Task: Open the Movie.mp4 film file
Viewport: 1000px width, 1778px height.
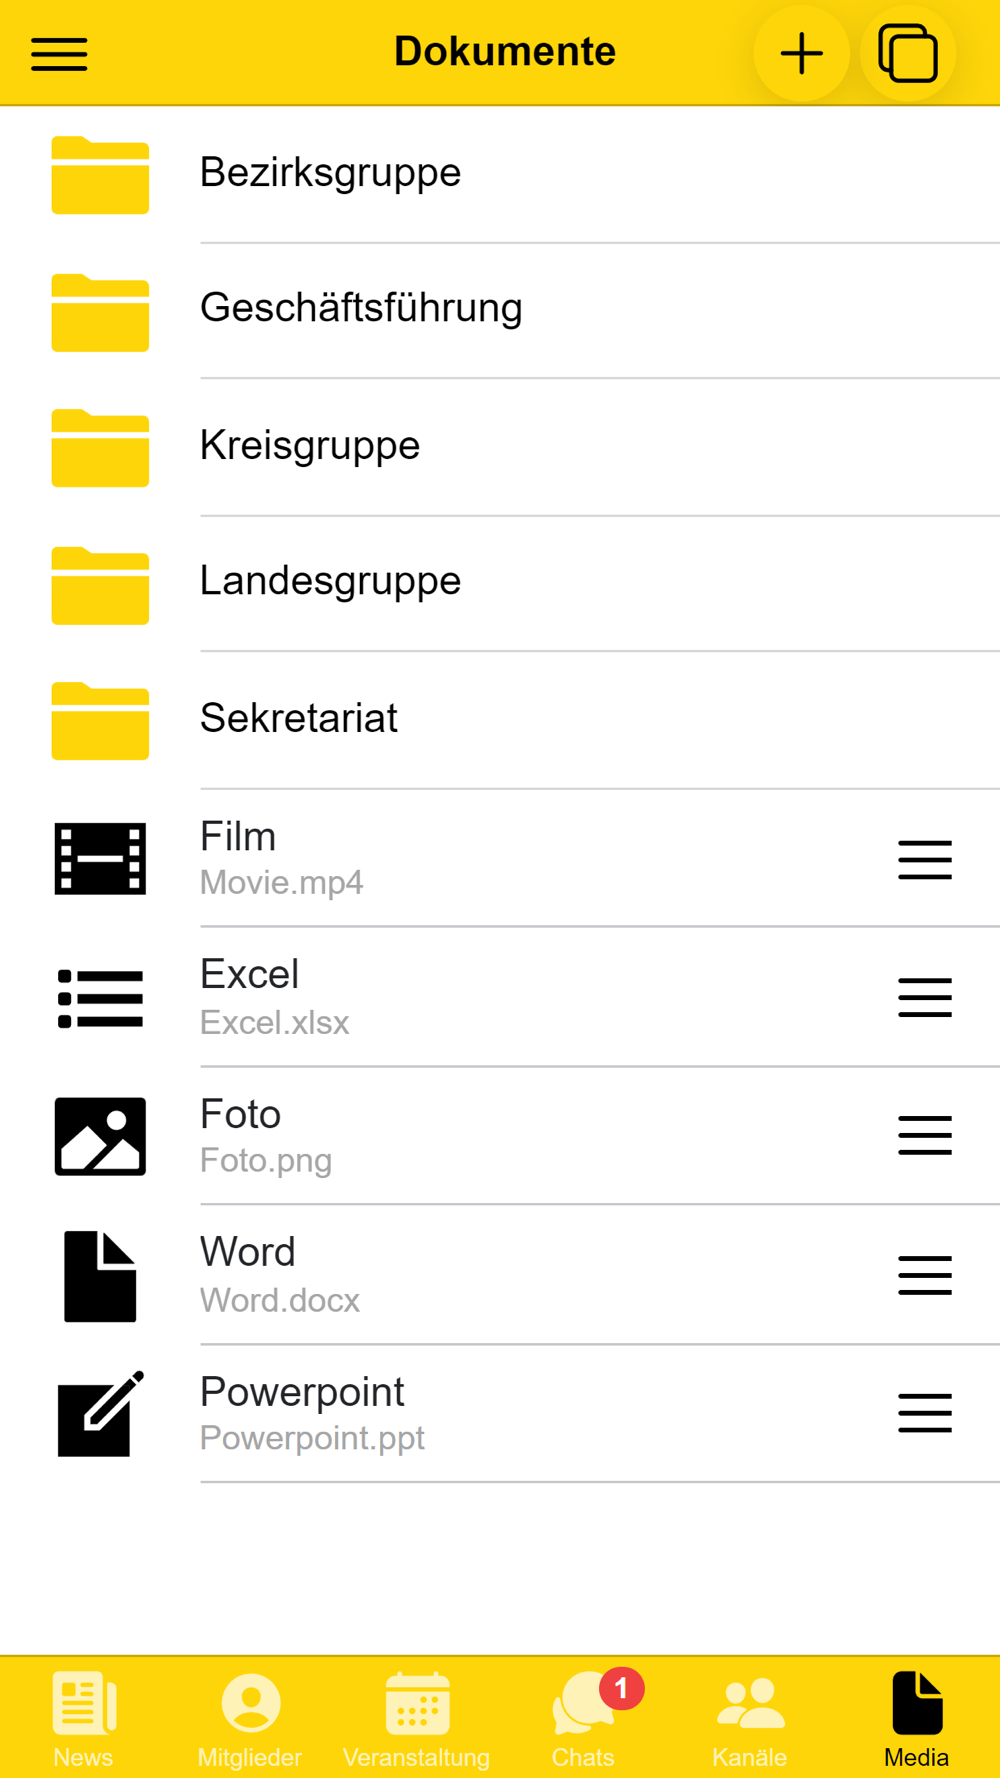Action: tap(281, 859)
